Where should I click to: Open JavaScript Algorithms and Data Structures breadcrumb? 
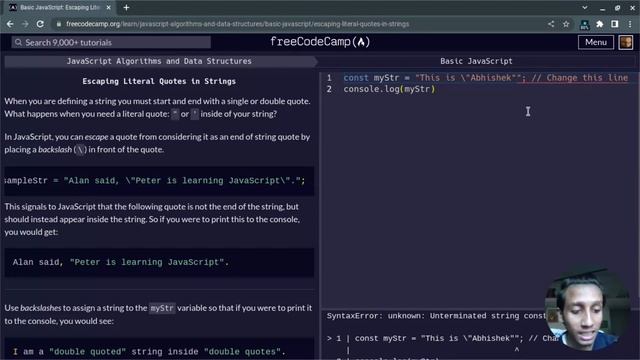[x=159, y=61]
